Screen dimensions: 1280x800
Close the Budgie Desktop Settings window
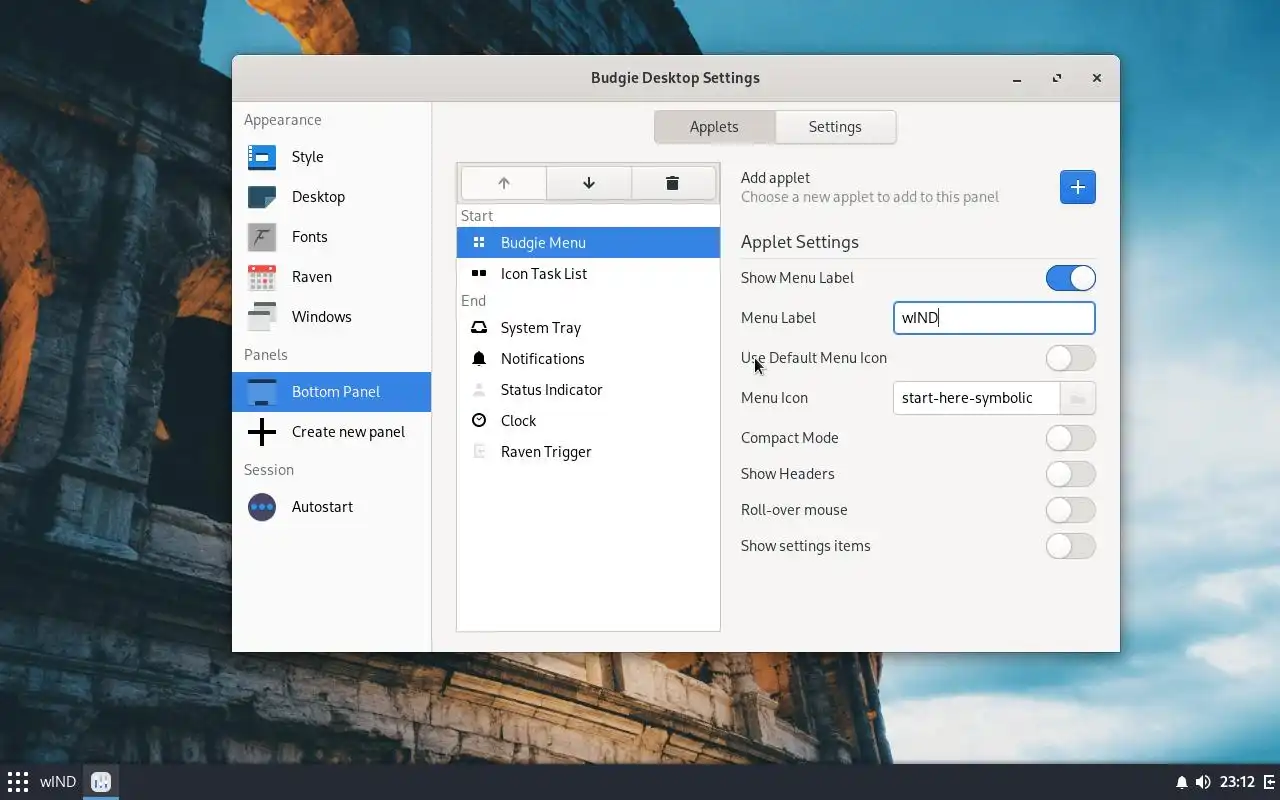coord(1097,78)
